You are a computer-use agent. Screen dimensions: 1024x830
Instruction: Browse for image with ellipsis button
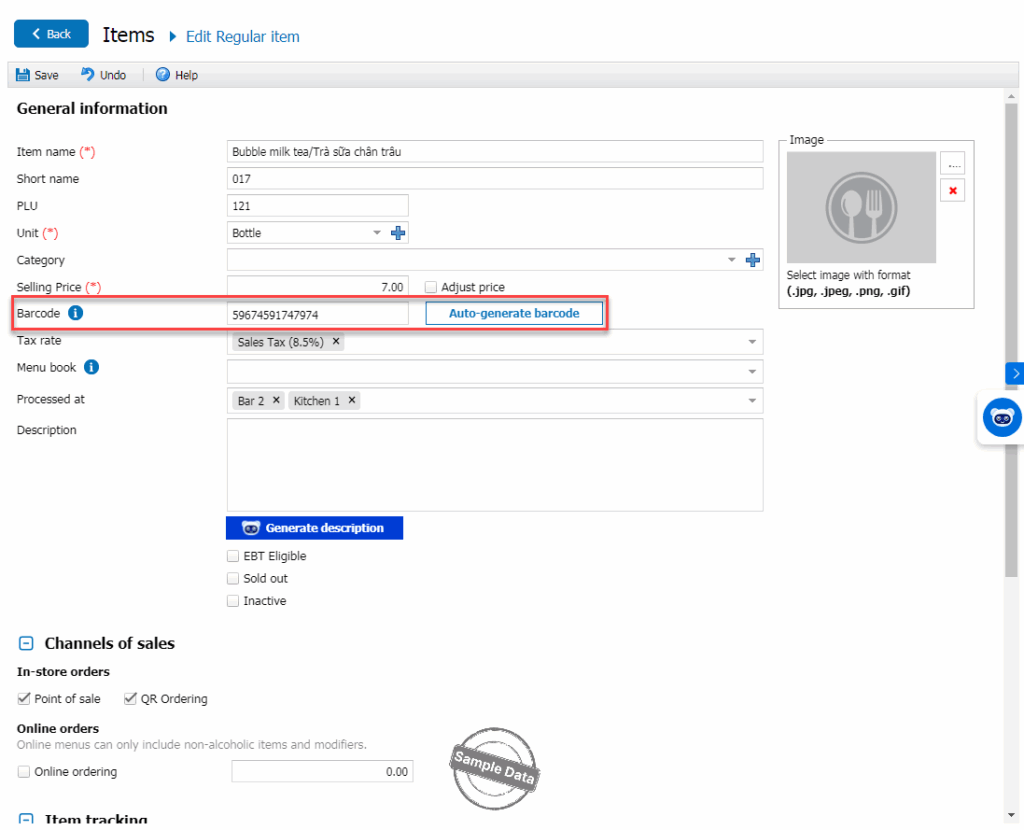click(x=952, y=163)
